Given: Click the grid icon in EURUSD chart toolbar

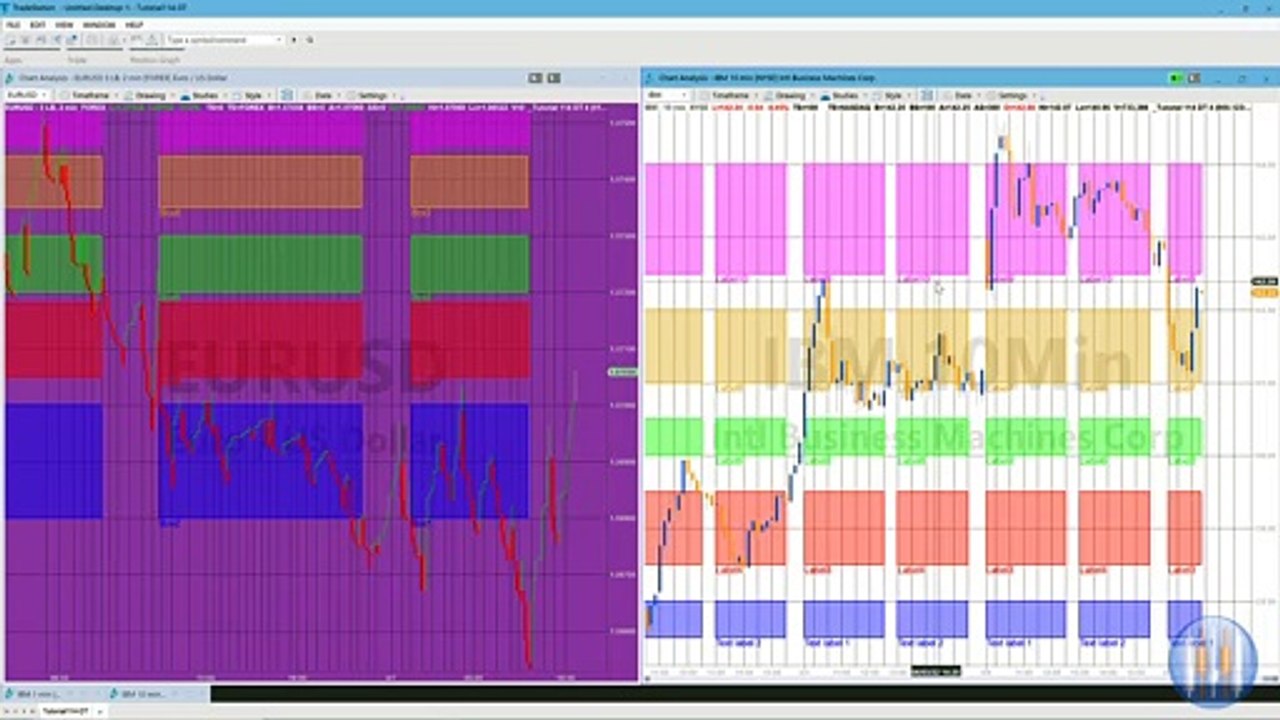Looking at the screenshot, I should click(x=286, y=95).
